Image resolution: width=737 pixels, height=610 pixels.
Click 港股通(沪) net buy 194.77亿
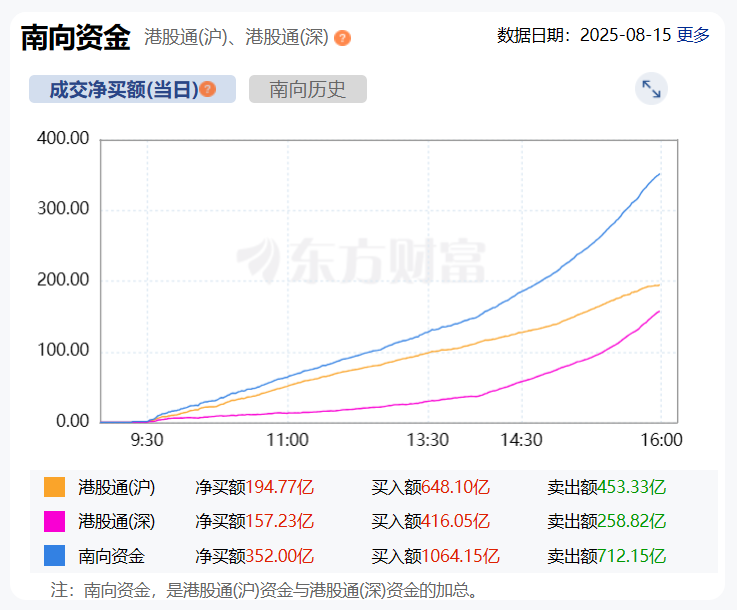pos(280,487)
